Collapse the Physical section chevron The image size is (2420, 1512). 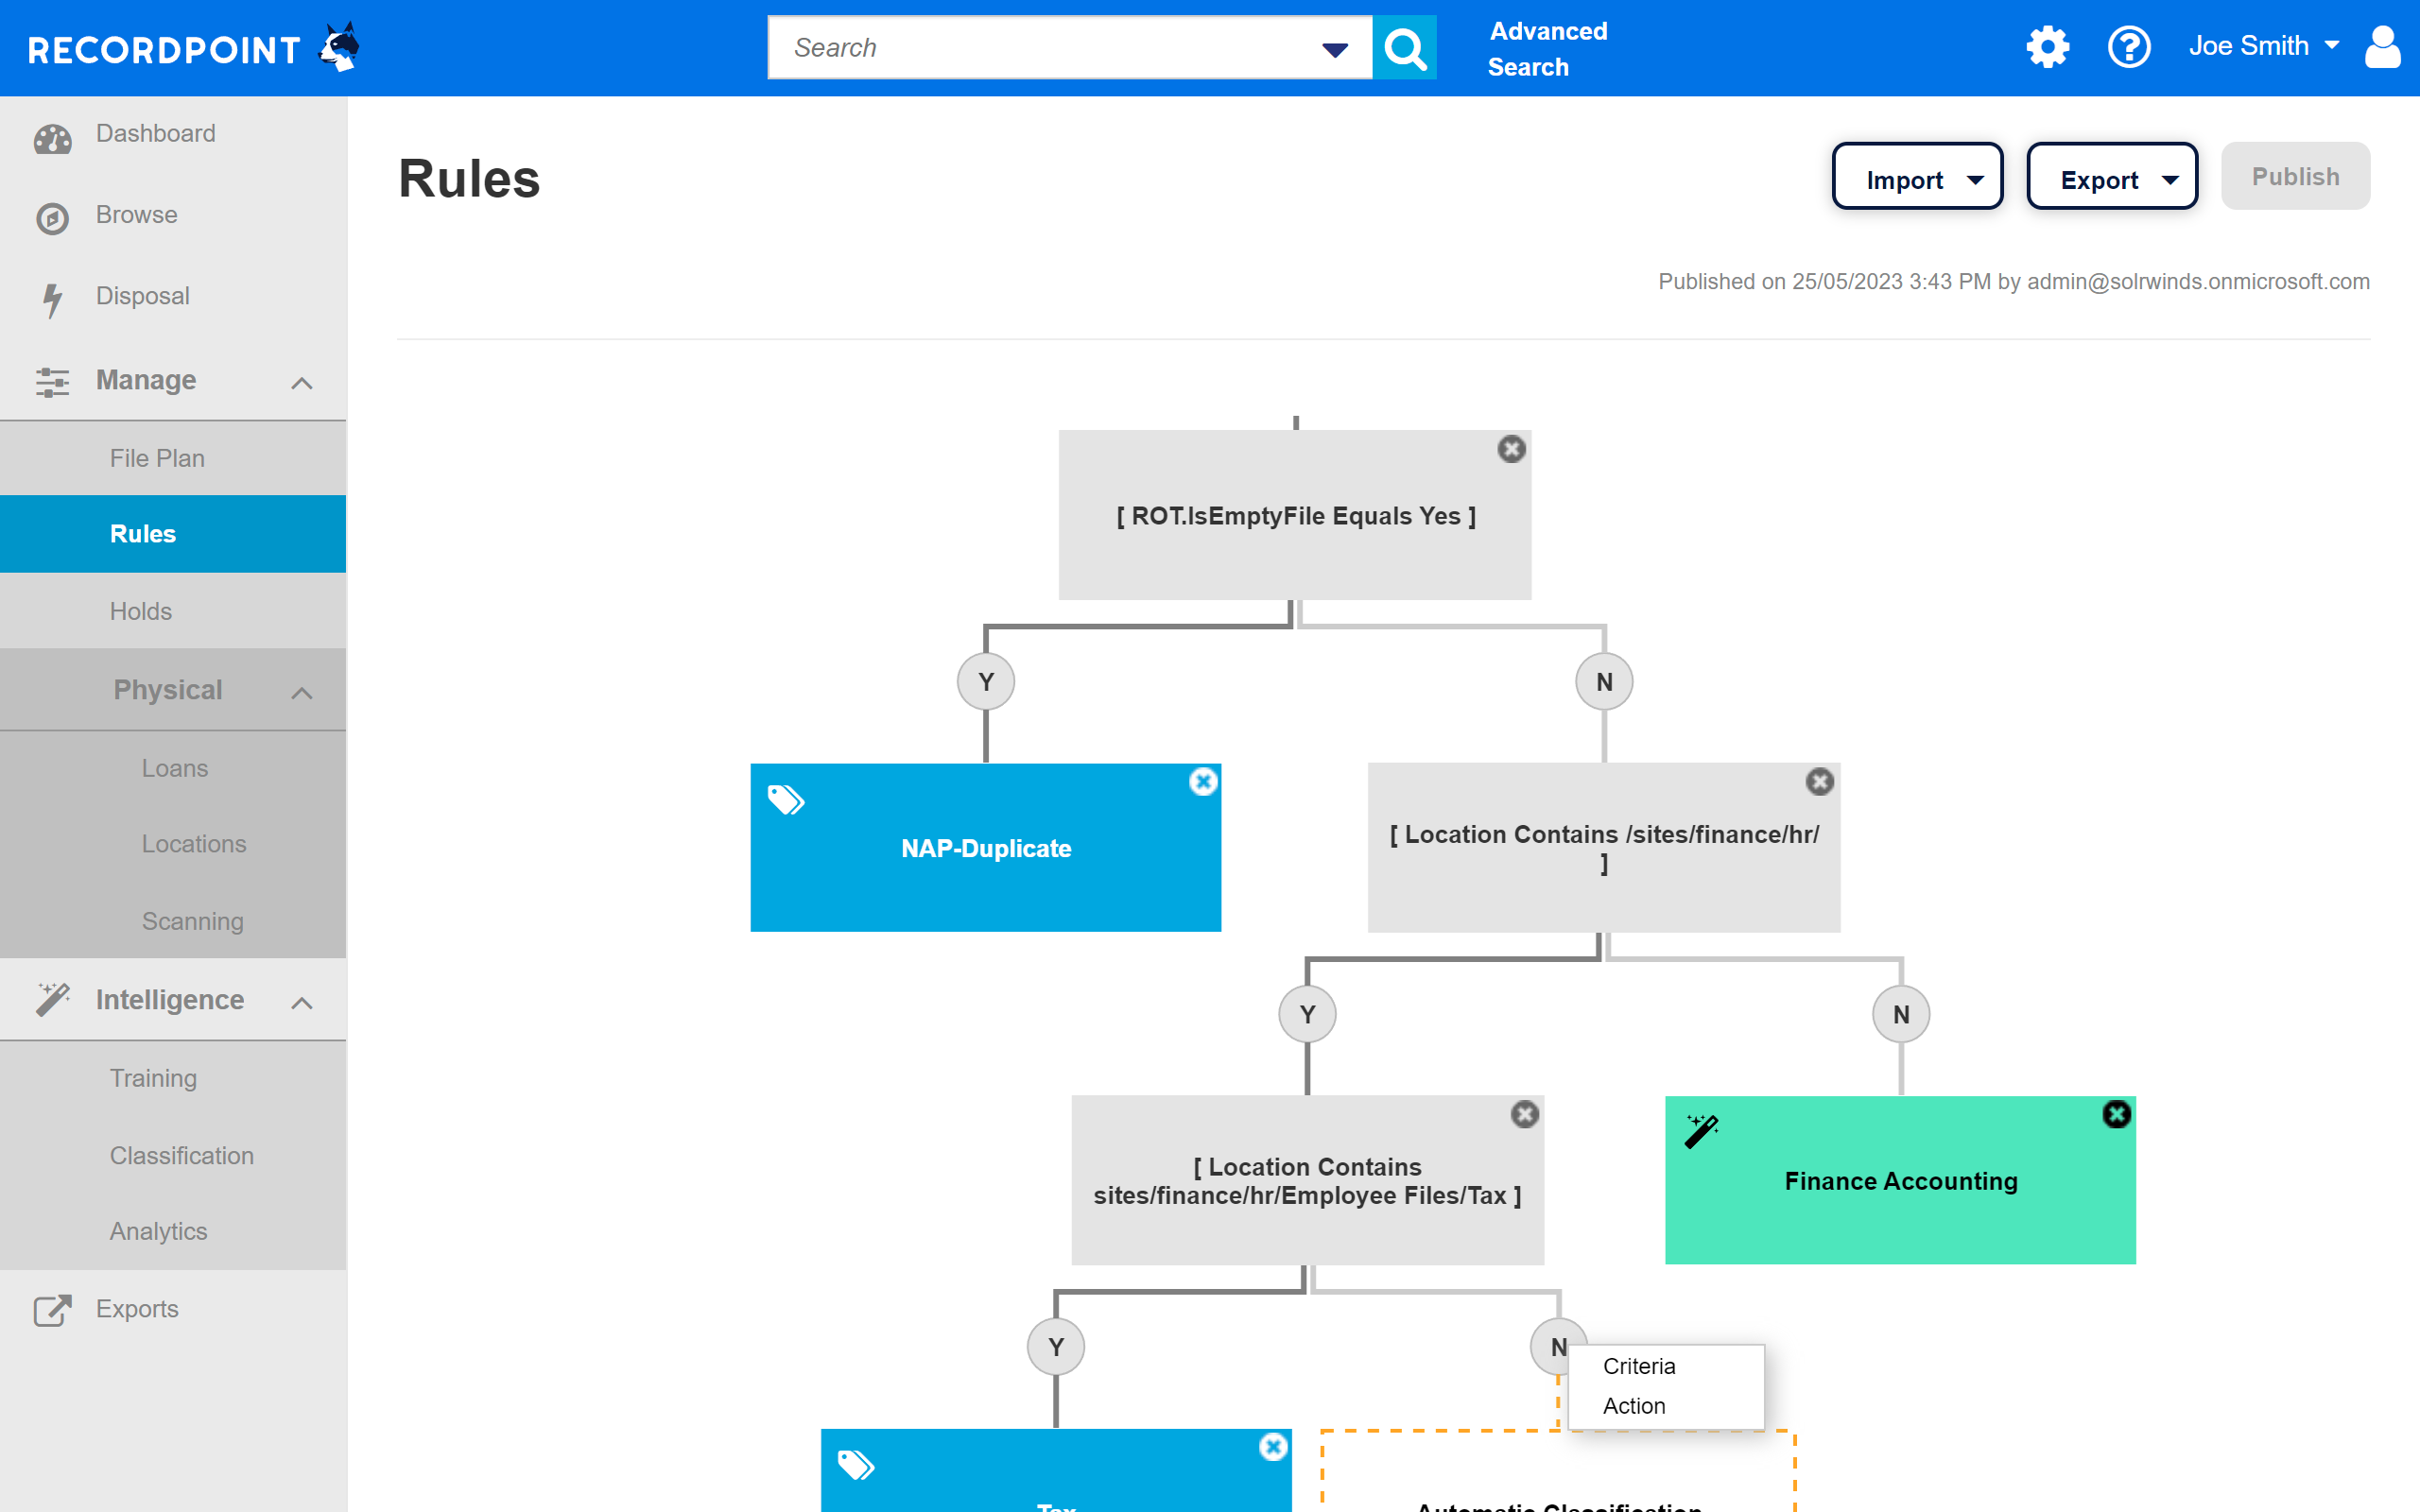coord(302,693)
